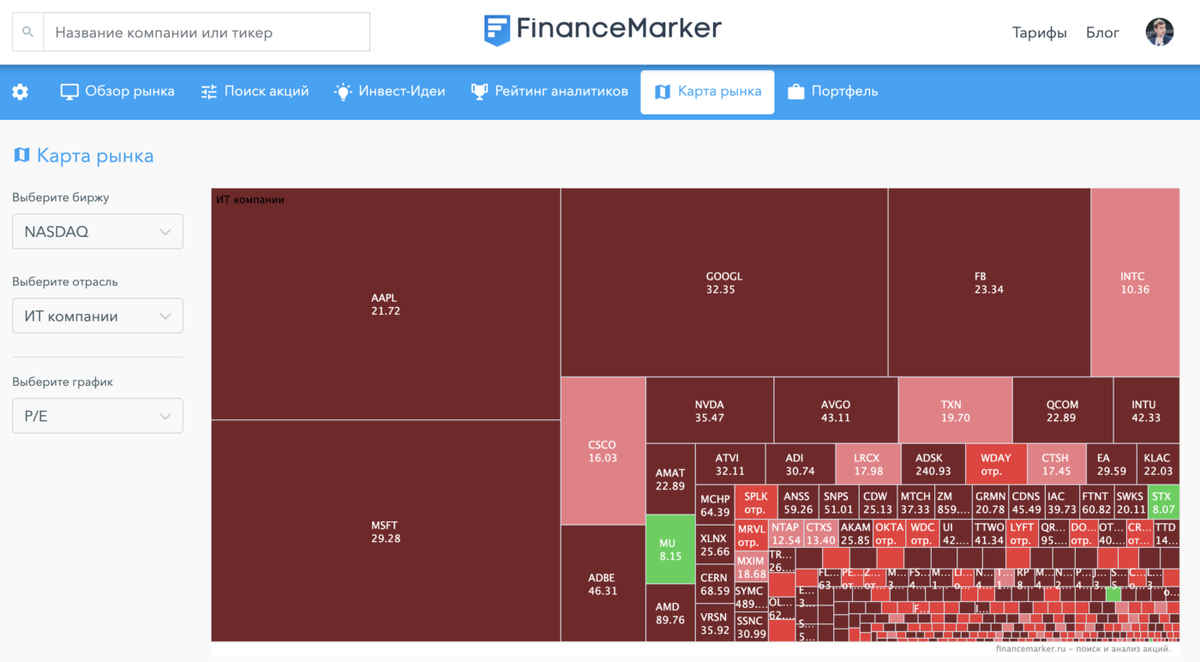This screenshot has height=662, width=1200.
Task: Click the FinanceMarker flag logo
Action: pyautogui.click(x=498, y=29)
